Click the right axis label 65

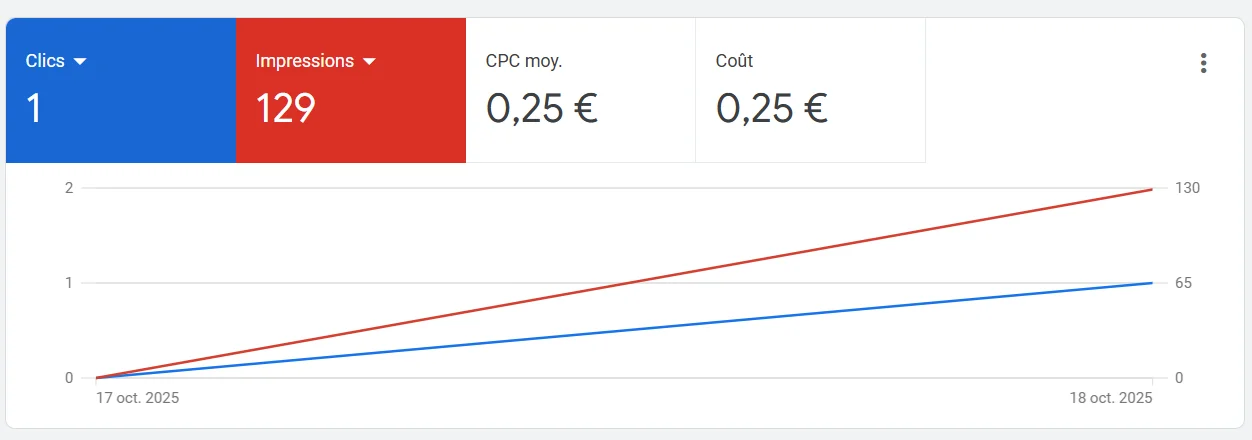point(1183,283)
